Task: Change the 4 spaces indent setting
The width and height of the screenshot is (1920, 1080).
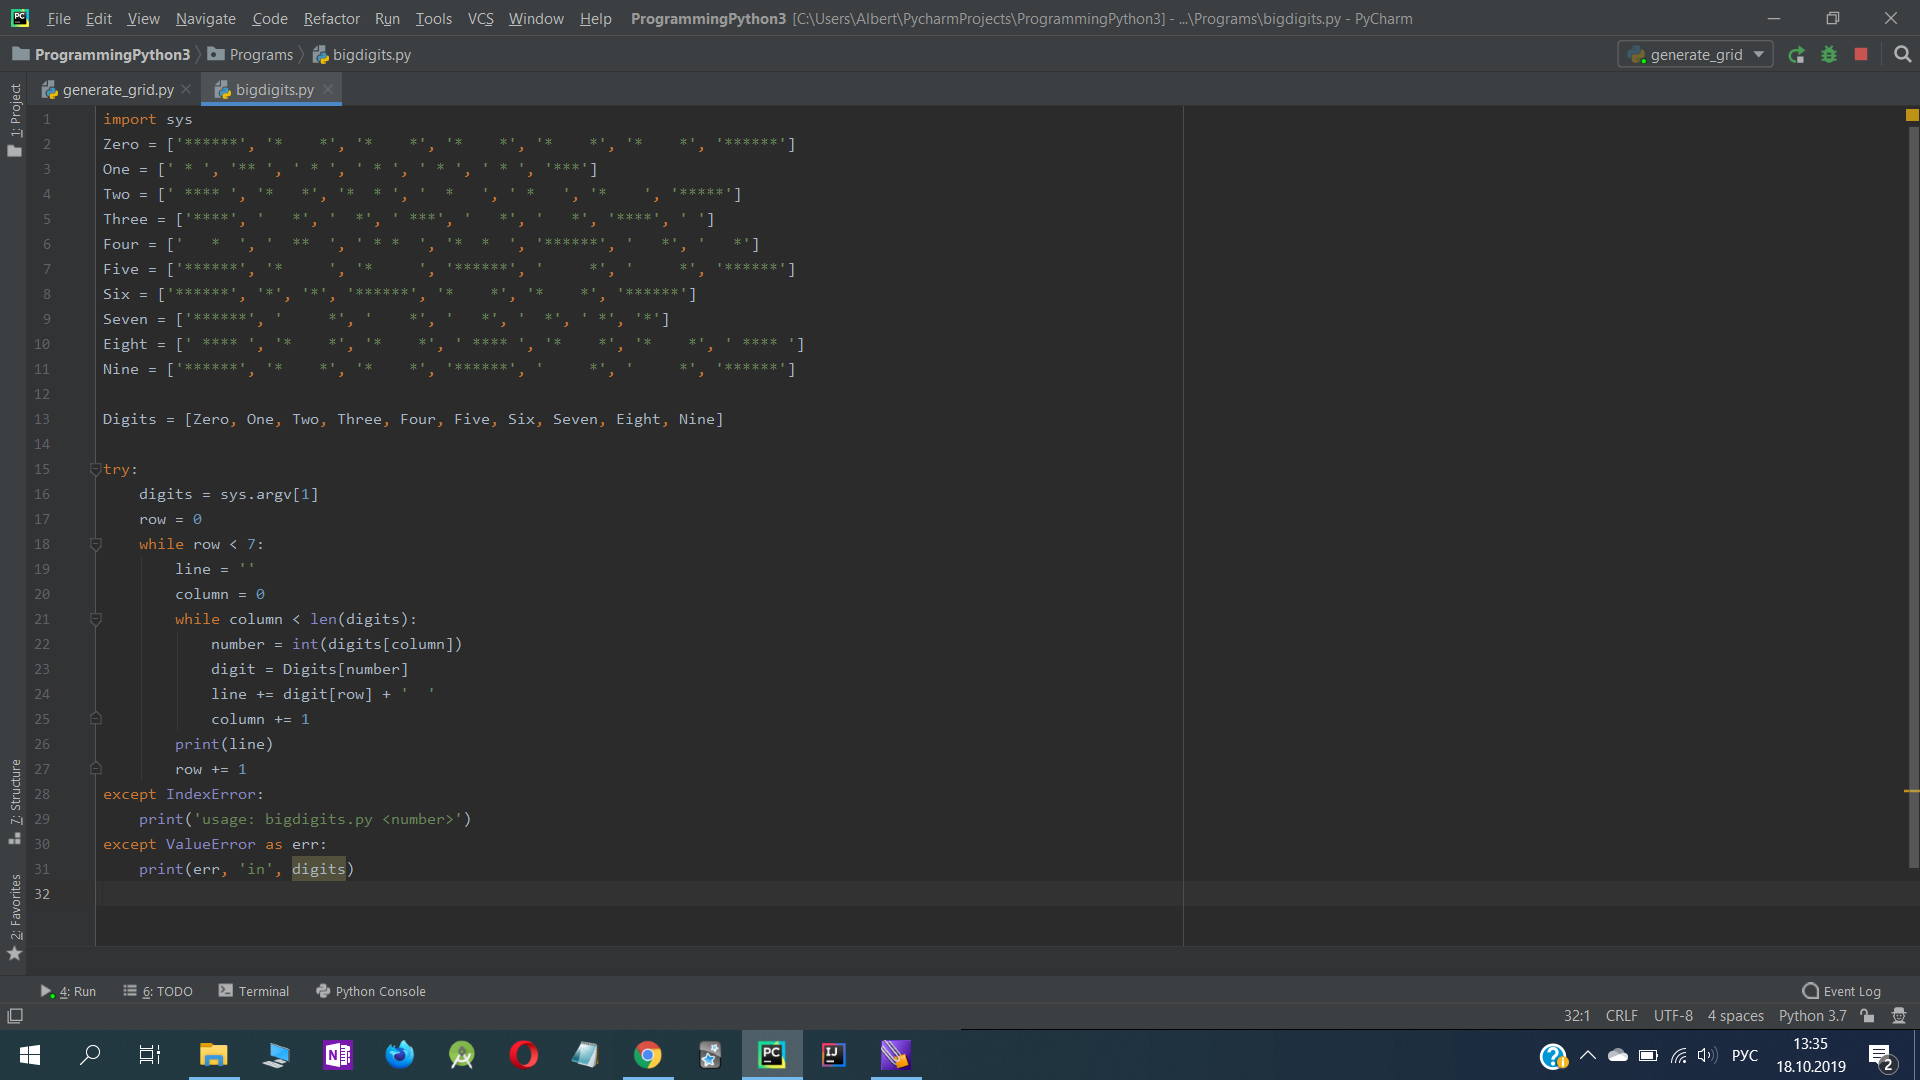Action: (x=1735, y=1016)
